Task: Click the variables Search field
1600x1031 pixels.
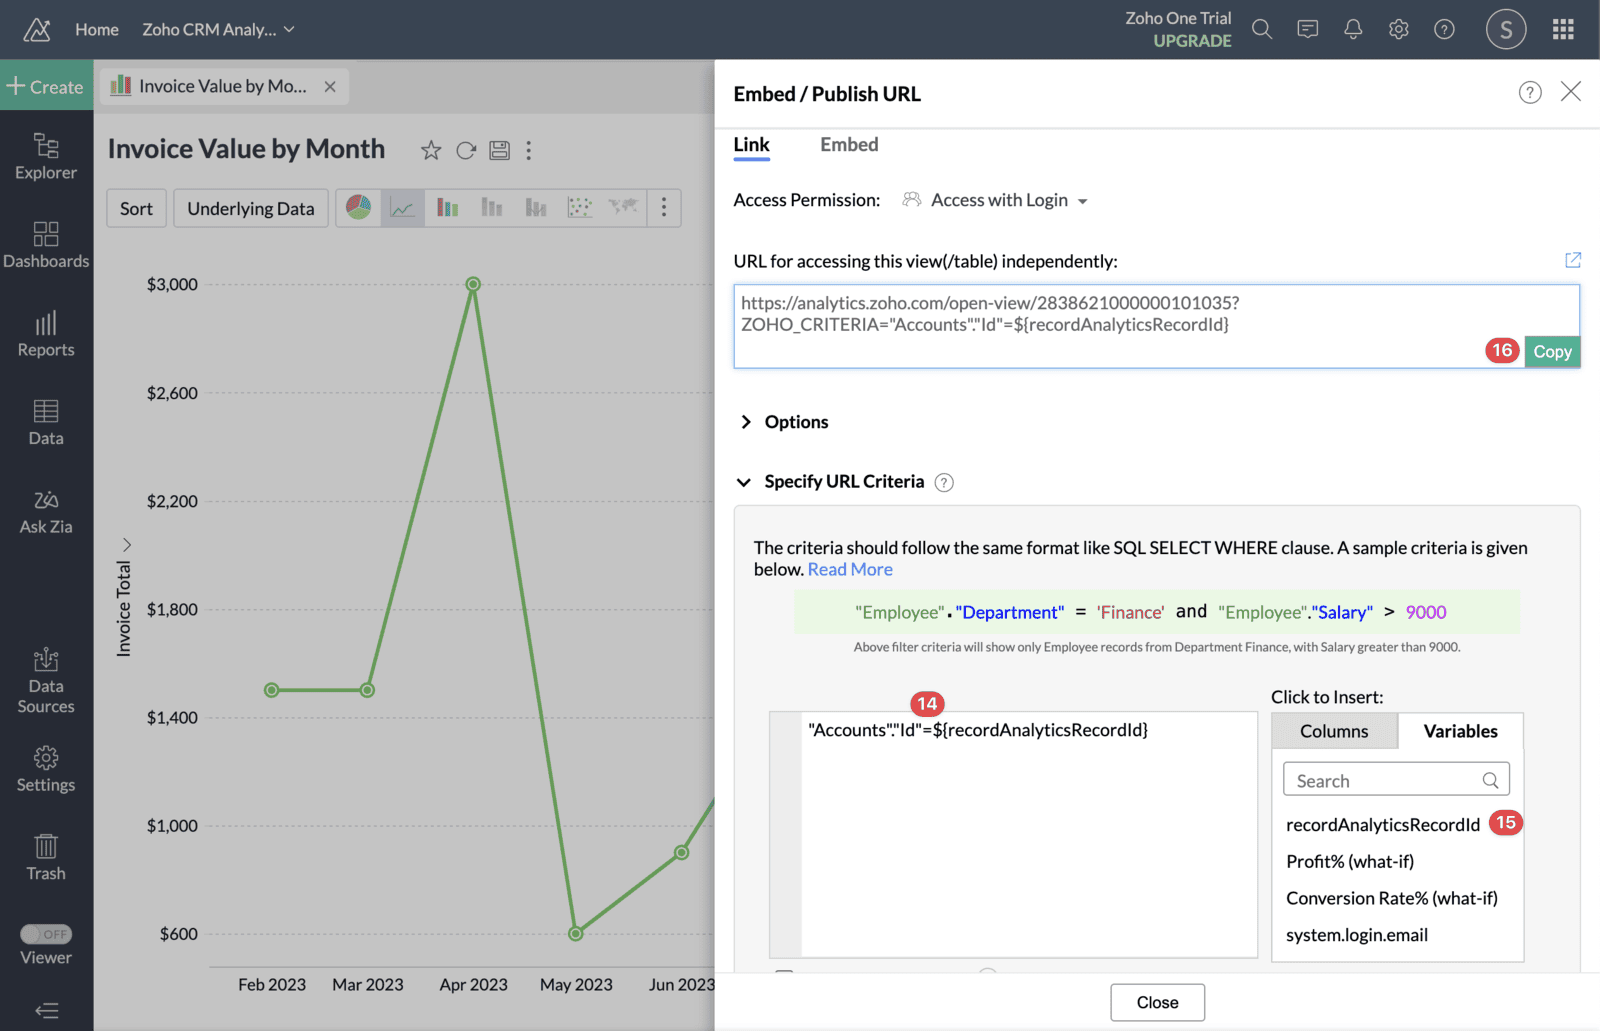Action: tap(1396, 780)
